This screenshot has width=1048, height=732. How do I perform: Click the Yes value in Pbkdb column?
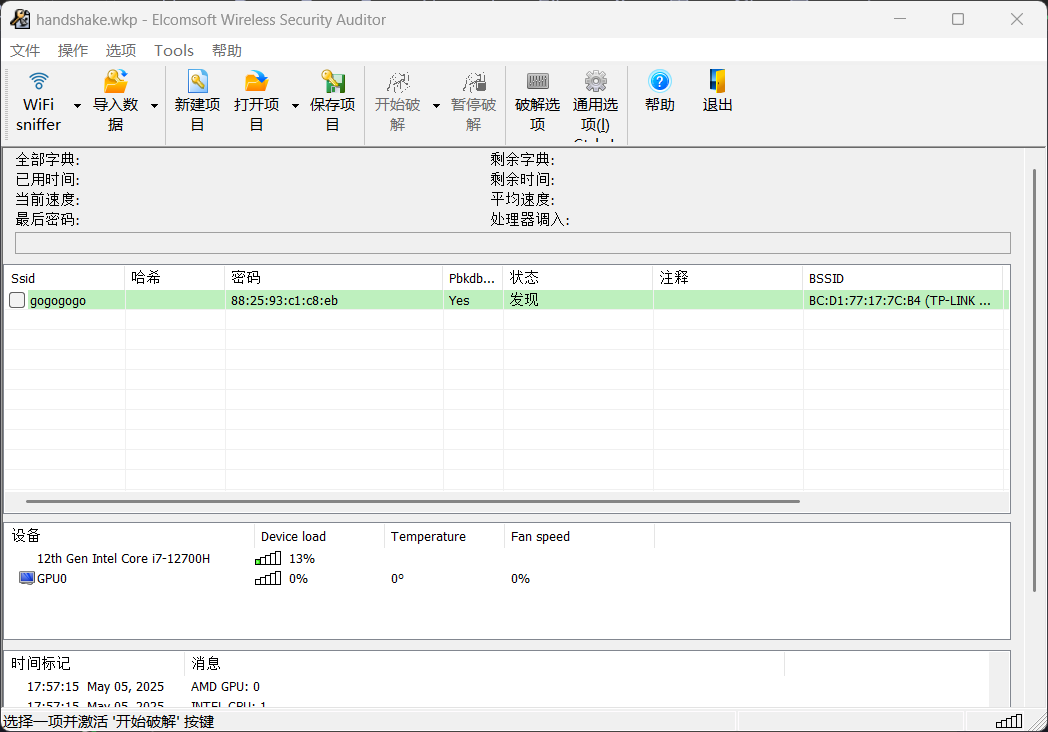click(459, 300)
